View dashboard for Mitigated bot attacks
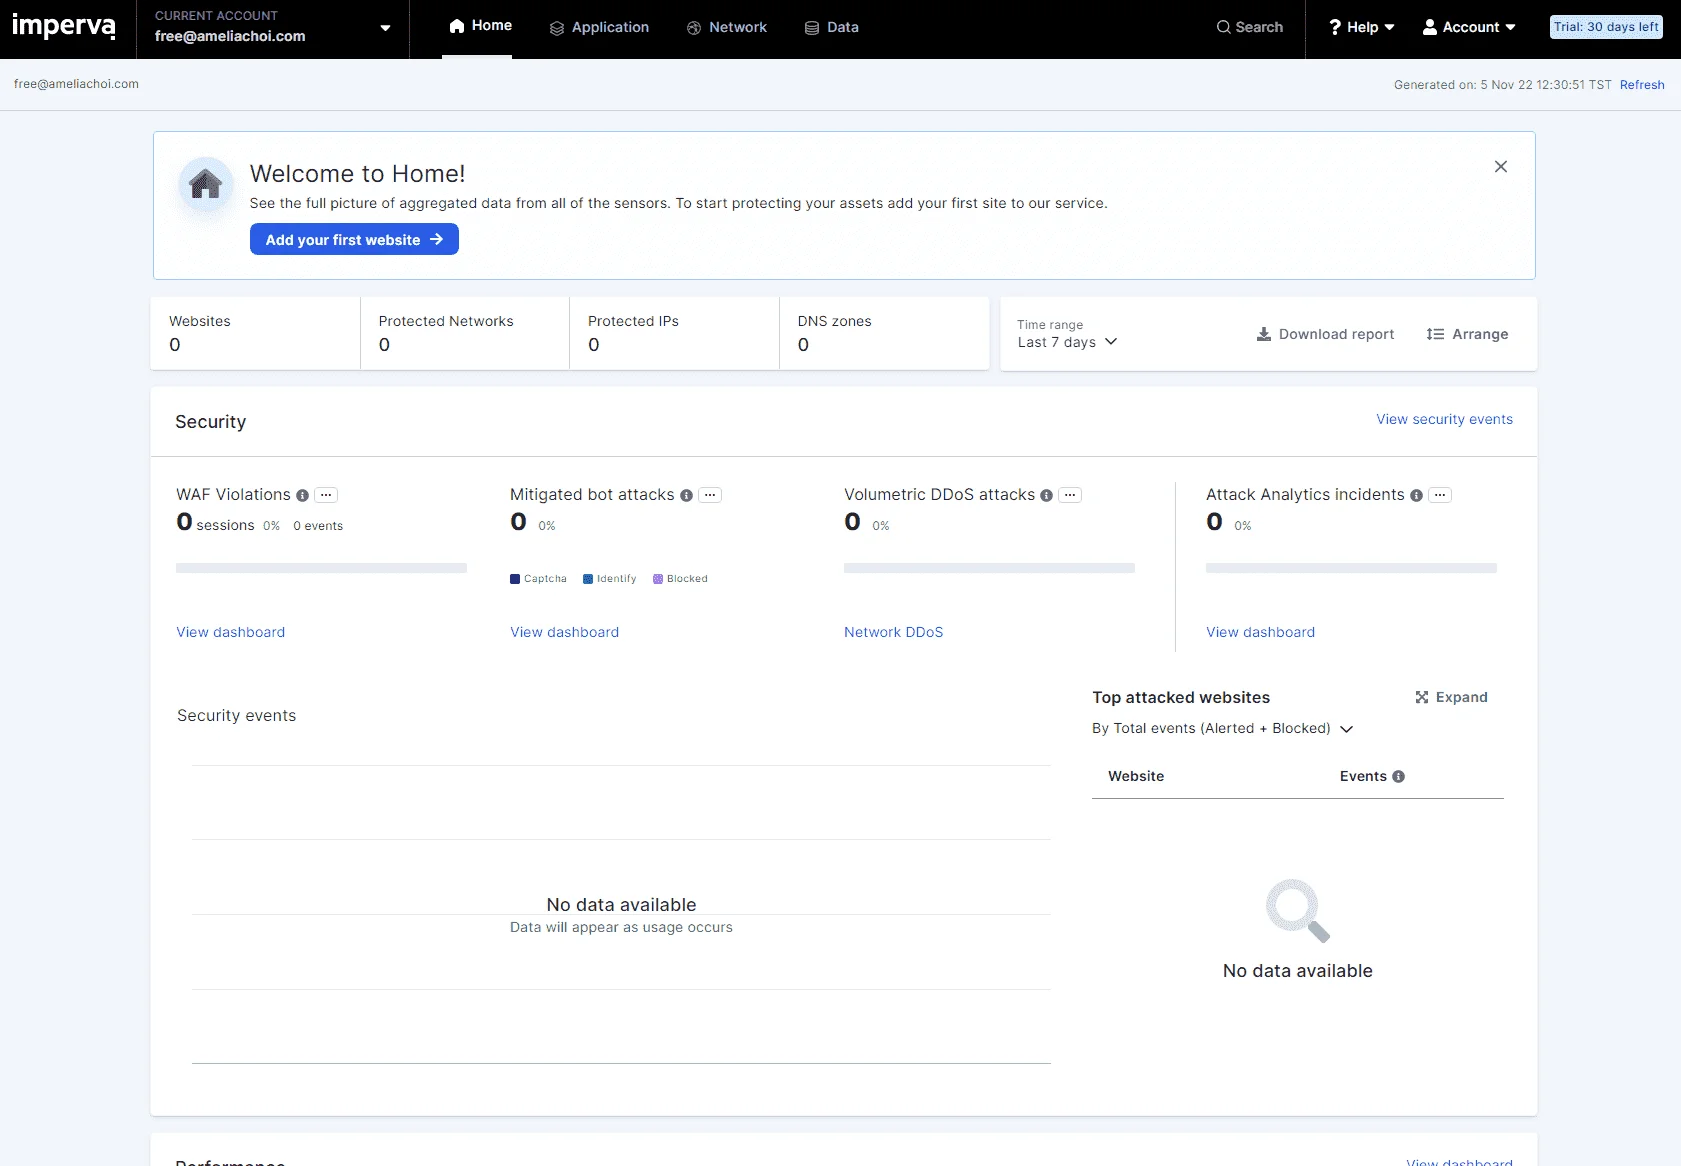 click(x=565, y=632)
